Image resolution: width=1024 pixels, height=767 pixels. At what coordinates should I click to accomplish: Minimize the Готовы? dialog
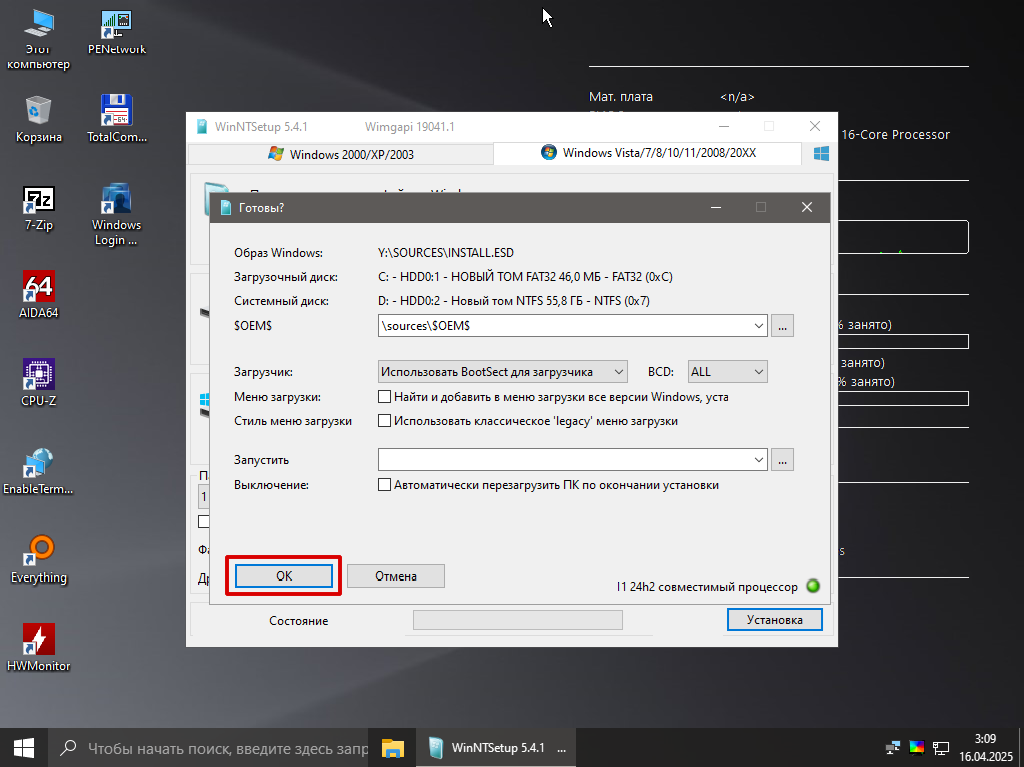pos(716,207)
